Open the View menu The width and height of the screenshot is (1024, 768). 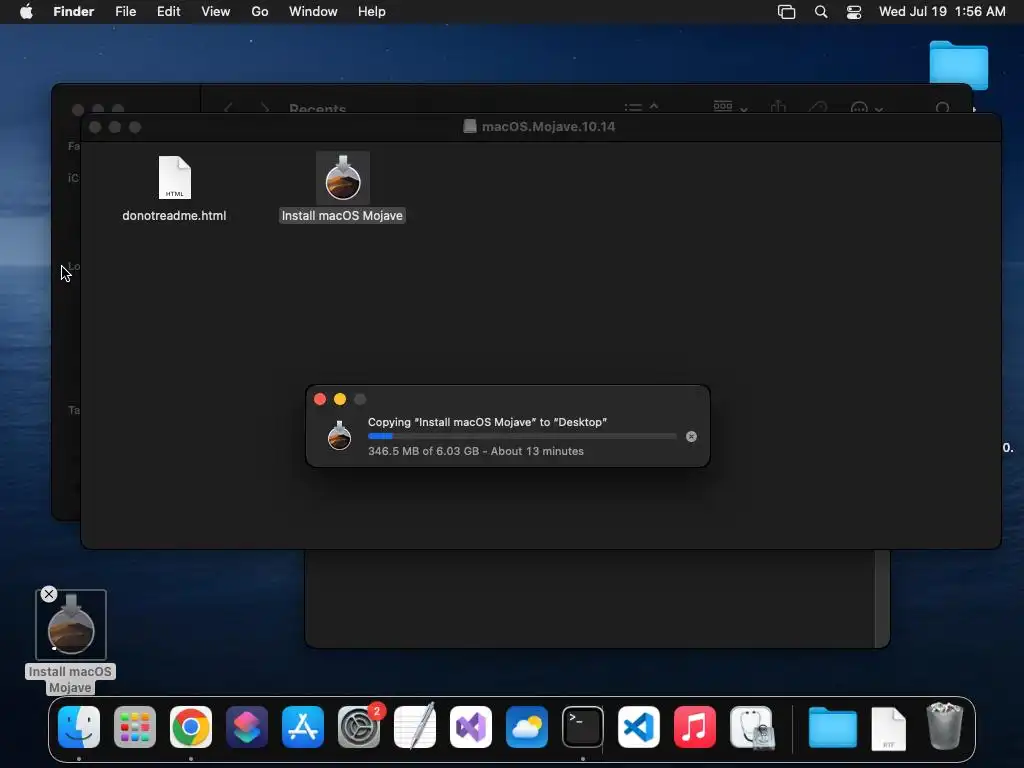pos(216,12)
